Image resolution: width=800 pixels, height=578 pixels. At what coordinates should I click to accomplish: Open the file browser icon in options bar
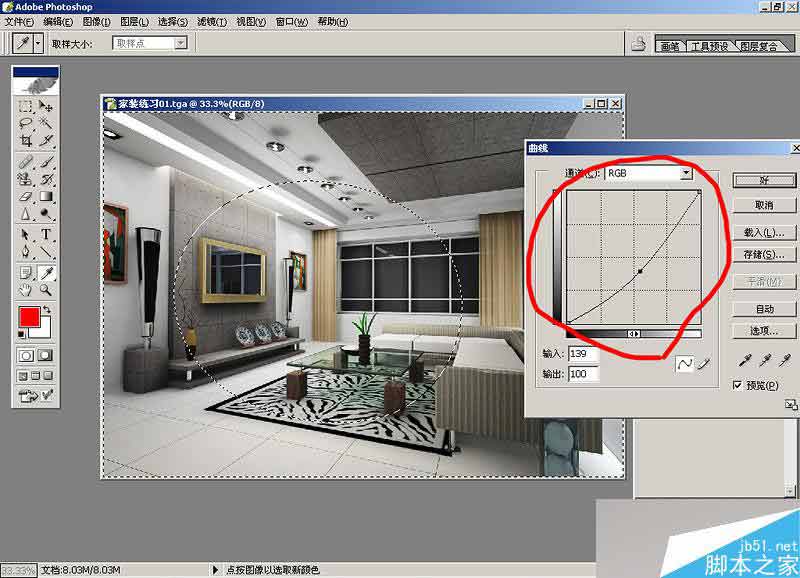tap(638, 44)
